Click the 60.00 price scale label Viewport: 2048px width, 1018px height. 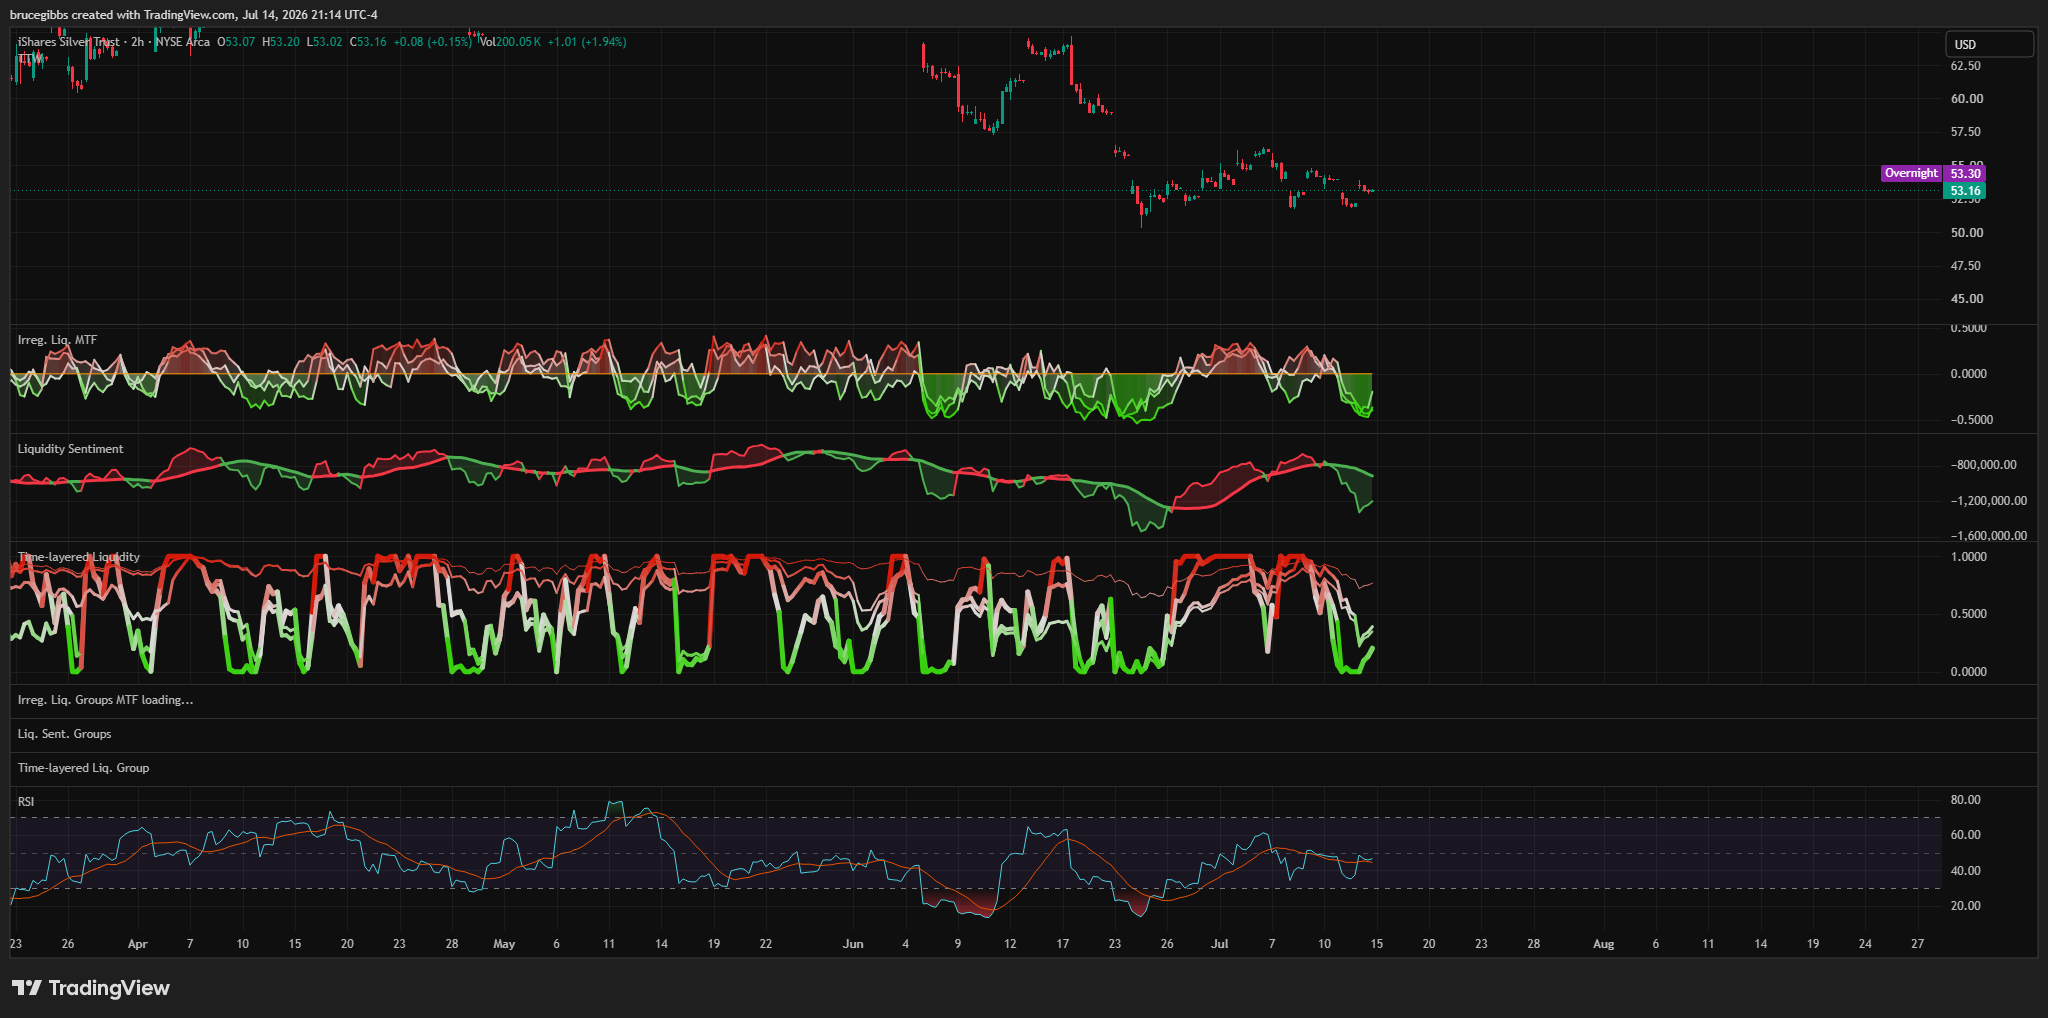point(1966,99)
